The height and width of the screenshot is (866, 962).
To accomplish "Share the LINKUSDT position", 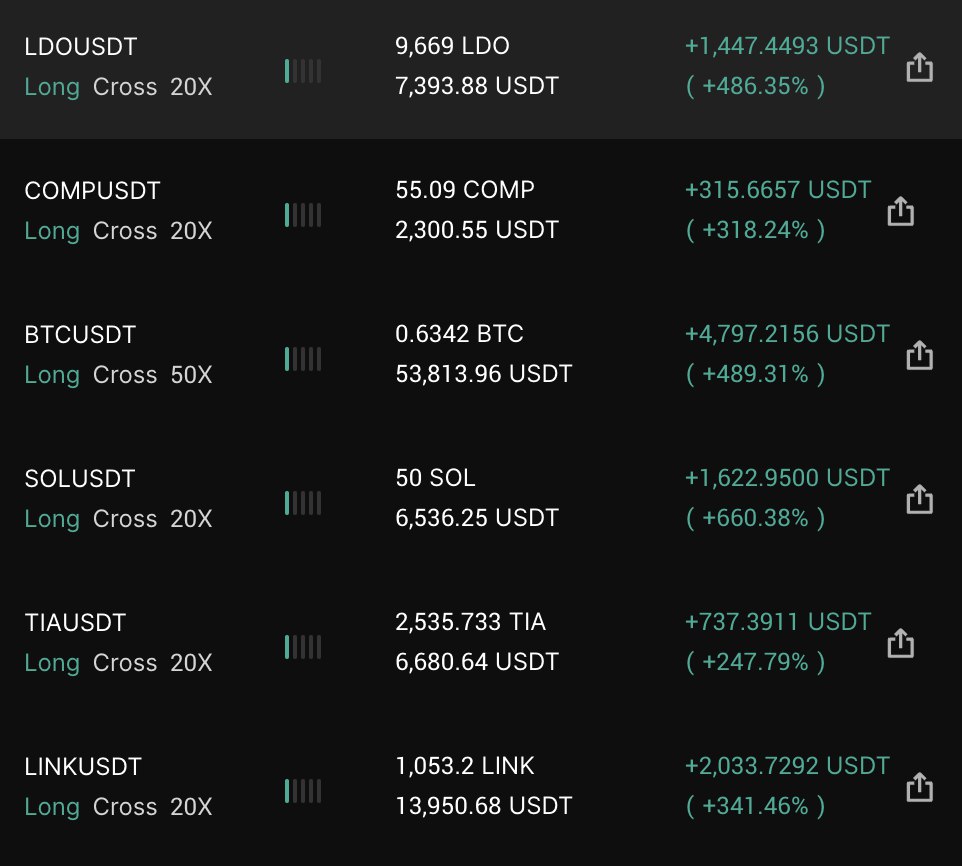I will (919, 787).
